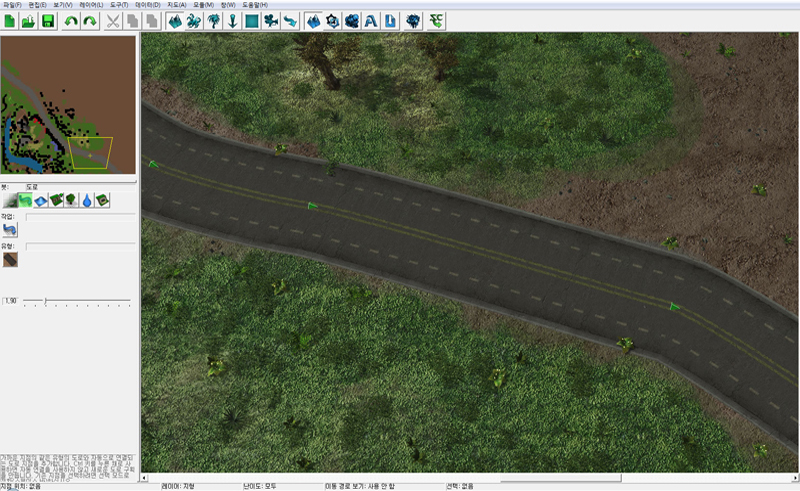Cut selection with scissors icon
800x491 pixels.
[x=113, y=21]
